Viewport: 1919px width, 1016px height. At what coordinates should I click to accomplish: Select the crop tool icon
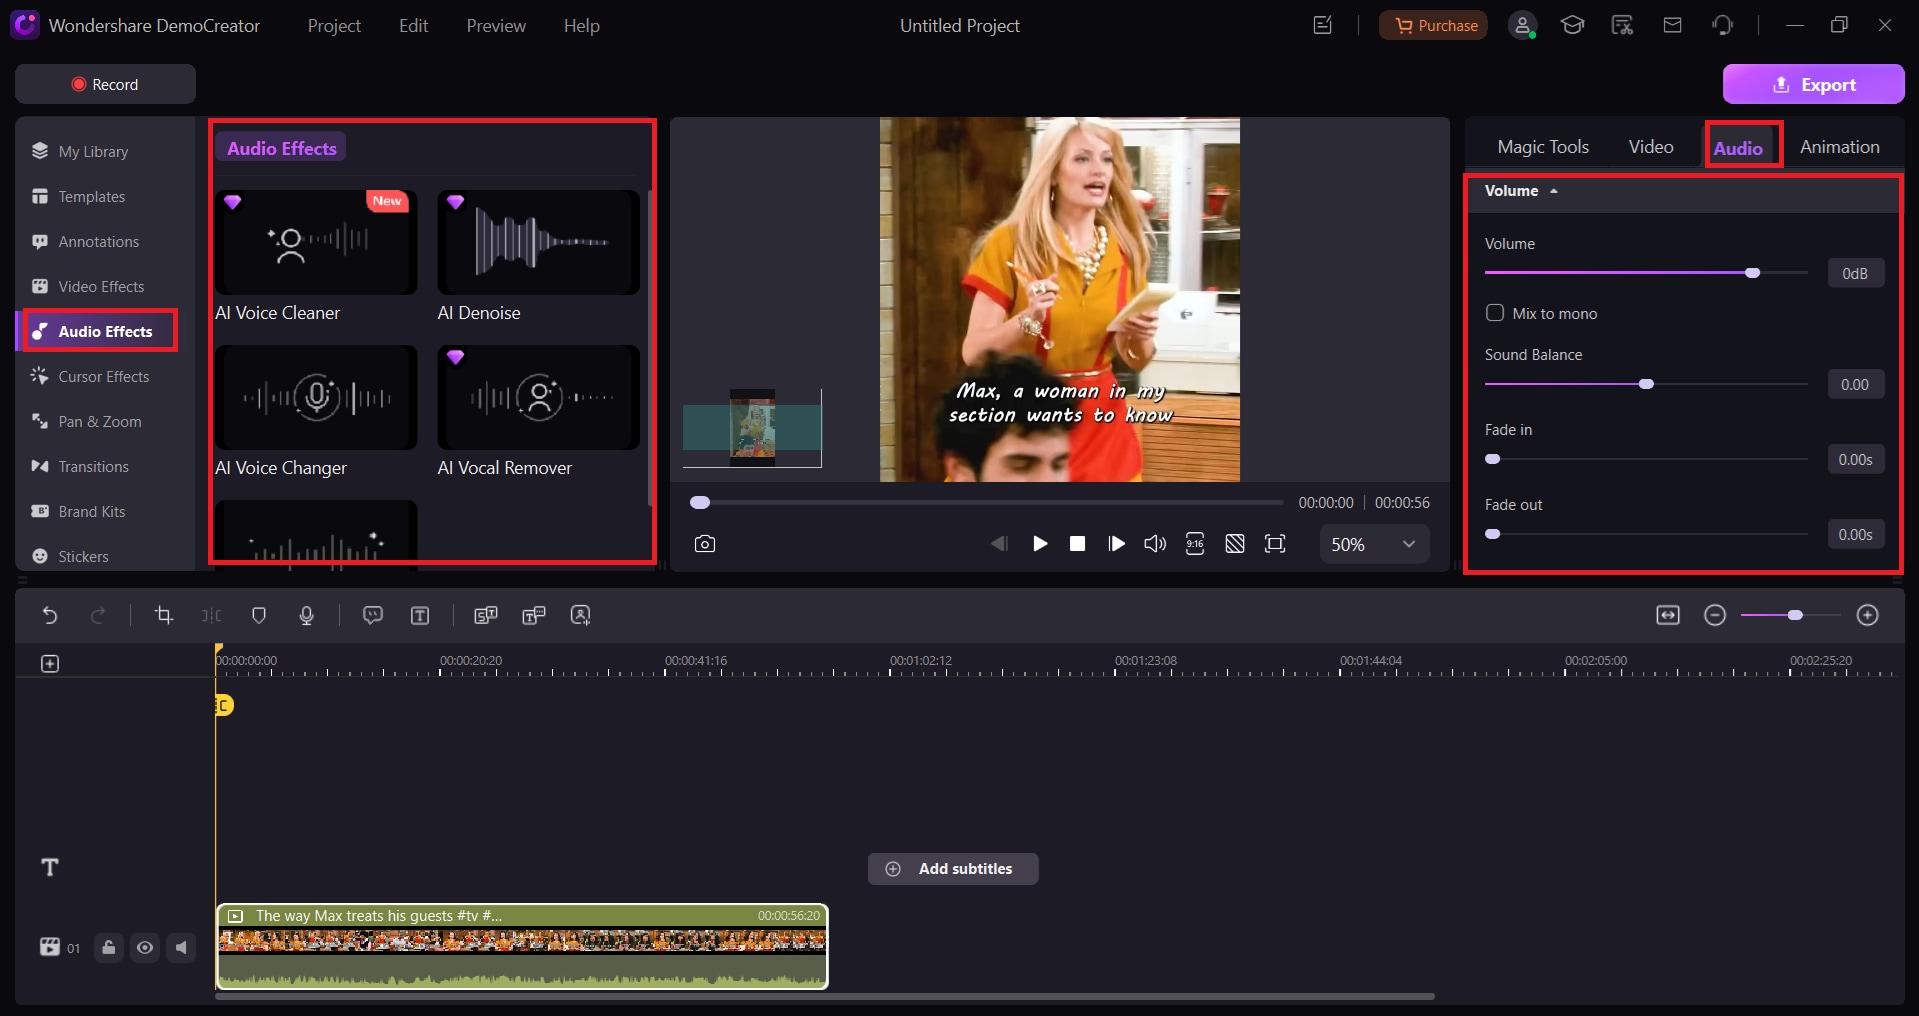(164, 615)
